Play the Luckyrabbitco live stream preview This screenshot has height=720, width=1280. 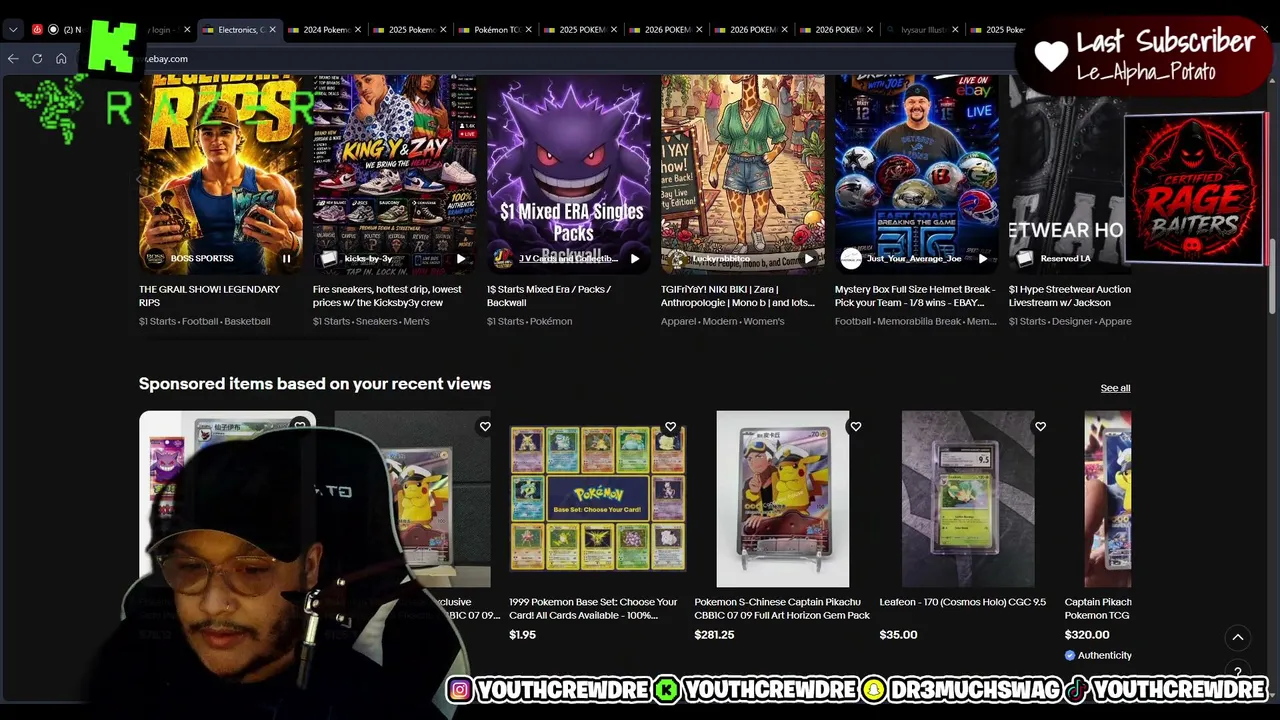[809, 258]
